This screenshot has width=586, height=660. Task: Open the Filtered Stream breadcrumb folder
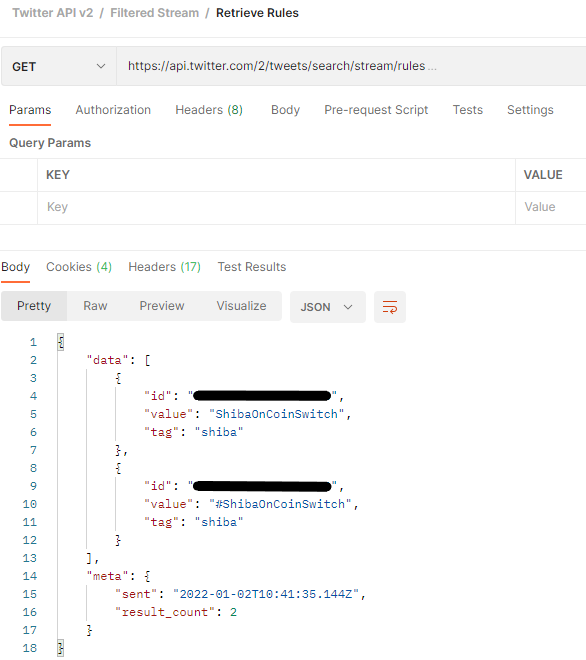click(x=154, y=13)
